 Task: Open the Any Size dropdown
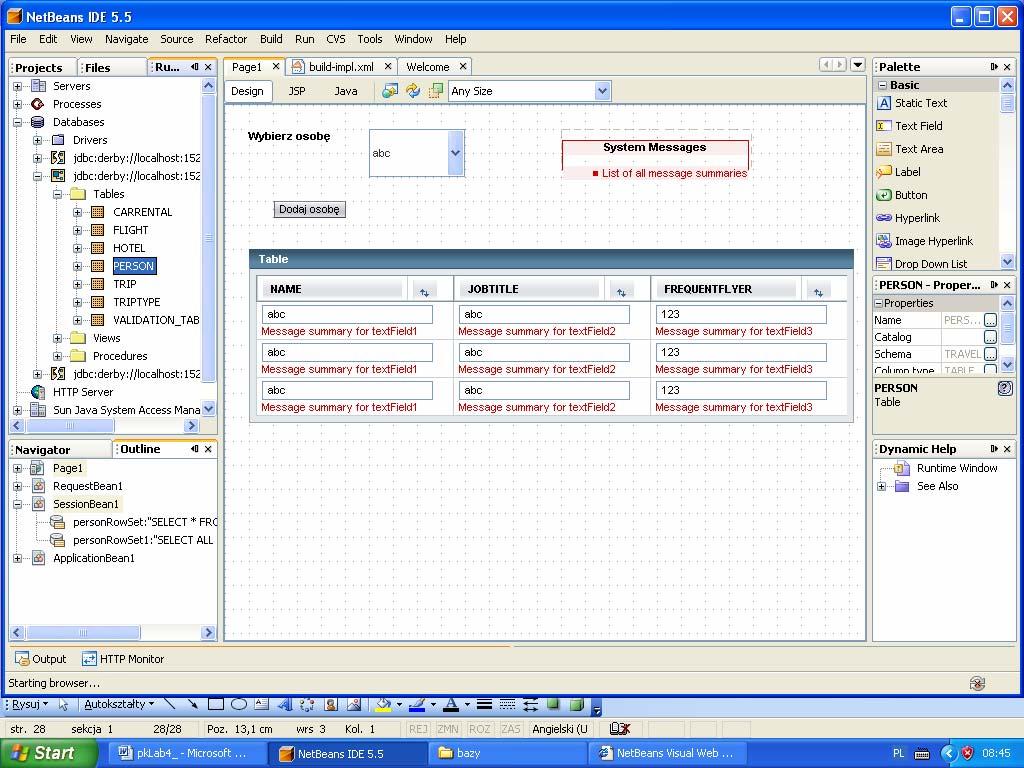[x=602, y=91]
